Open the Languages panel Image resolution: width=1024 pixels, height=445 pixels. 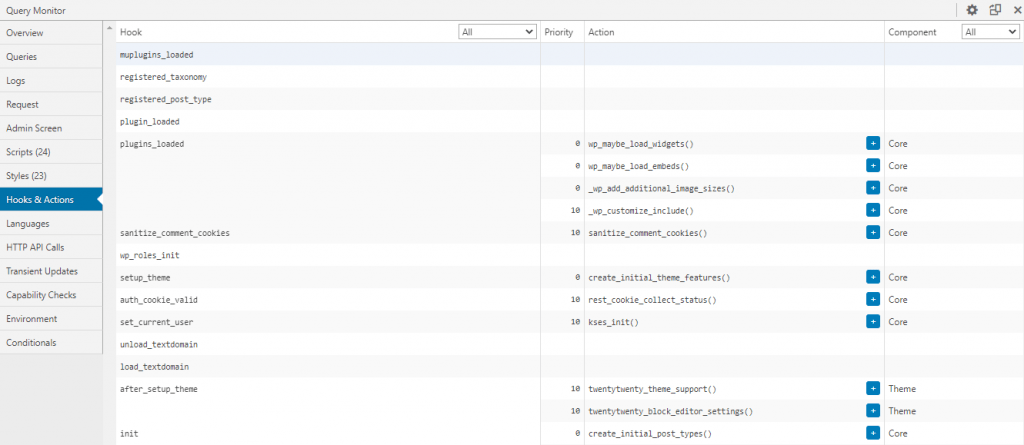51,223
